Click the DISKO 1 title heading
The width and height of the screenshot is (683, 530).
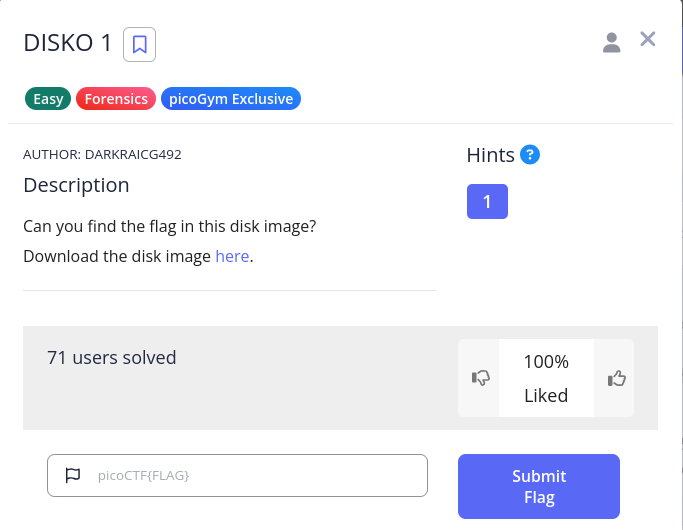click(68, 43)
